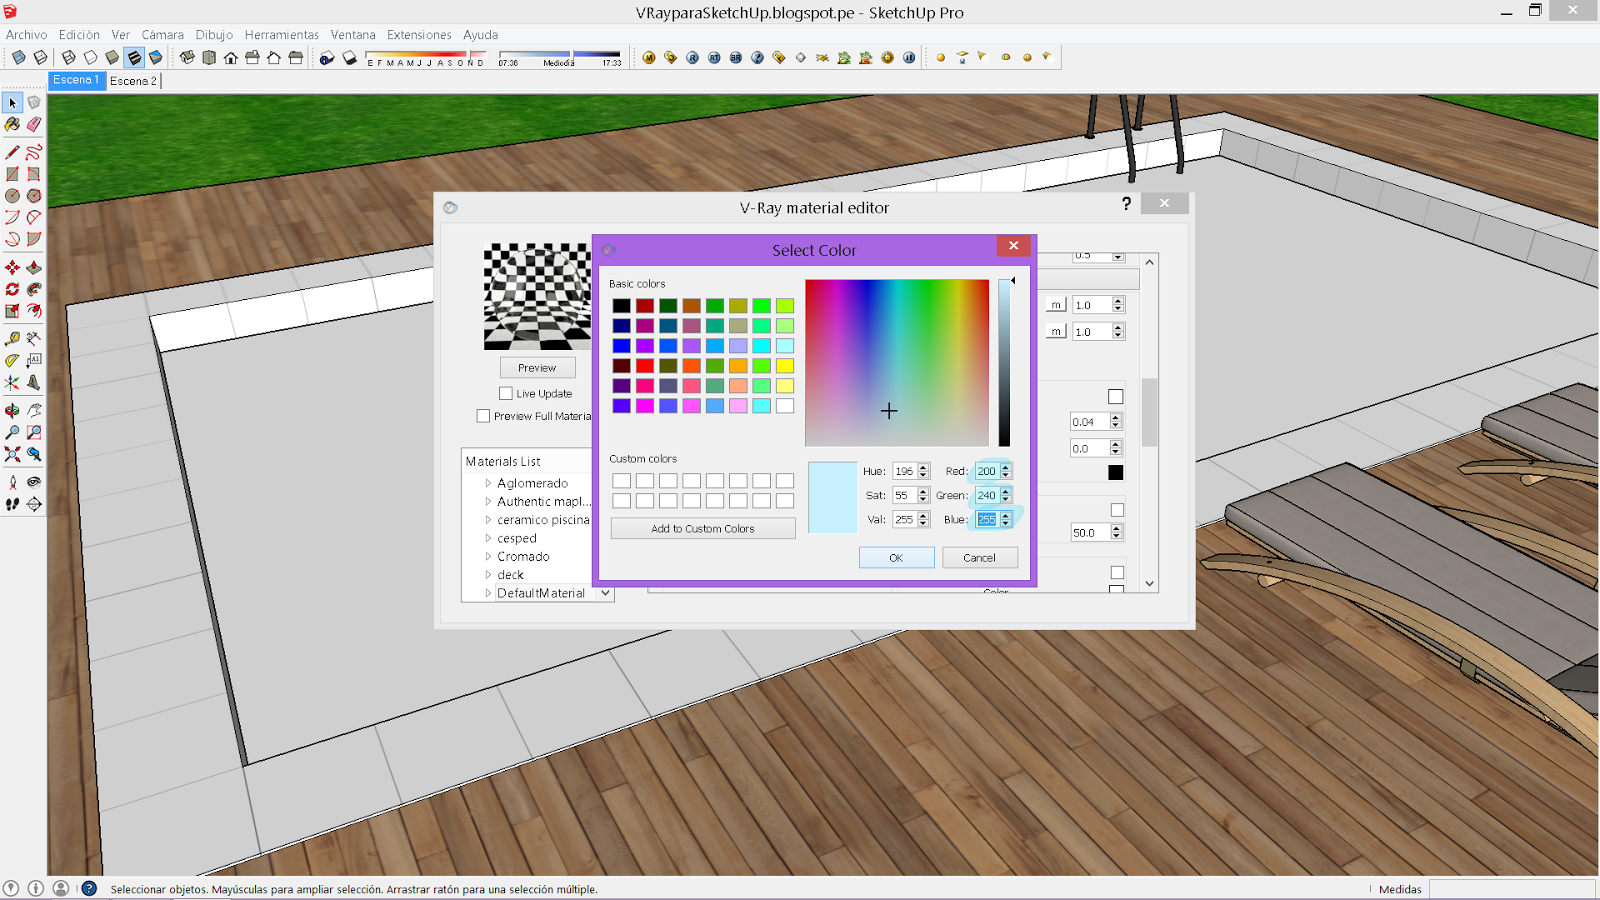
Task: Switch to the Escena 2 tab
Action: click(134, 80)
